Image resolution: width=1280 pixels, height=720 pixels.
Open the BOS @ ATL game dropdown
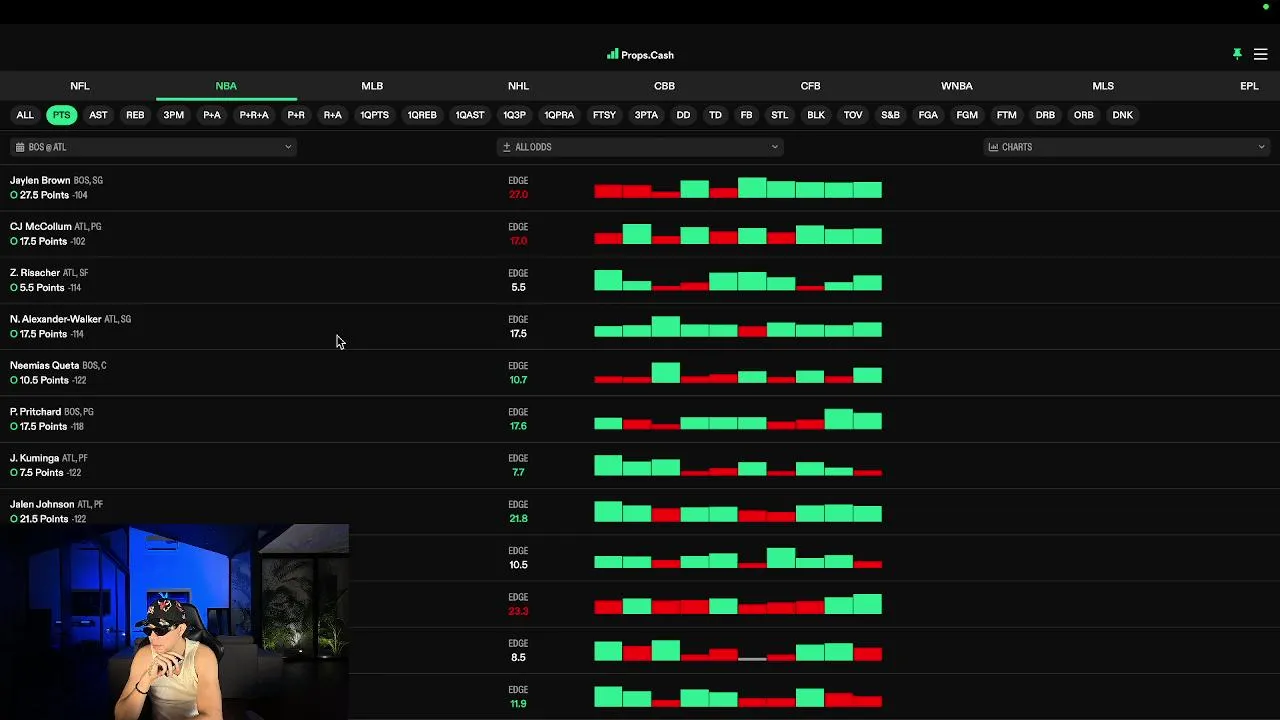tap(153, 147)
